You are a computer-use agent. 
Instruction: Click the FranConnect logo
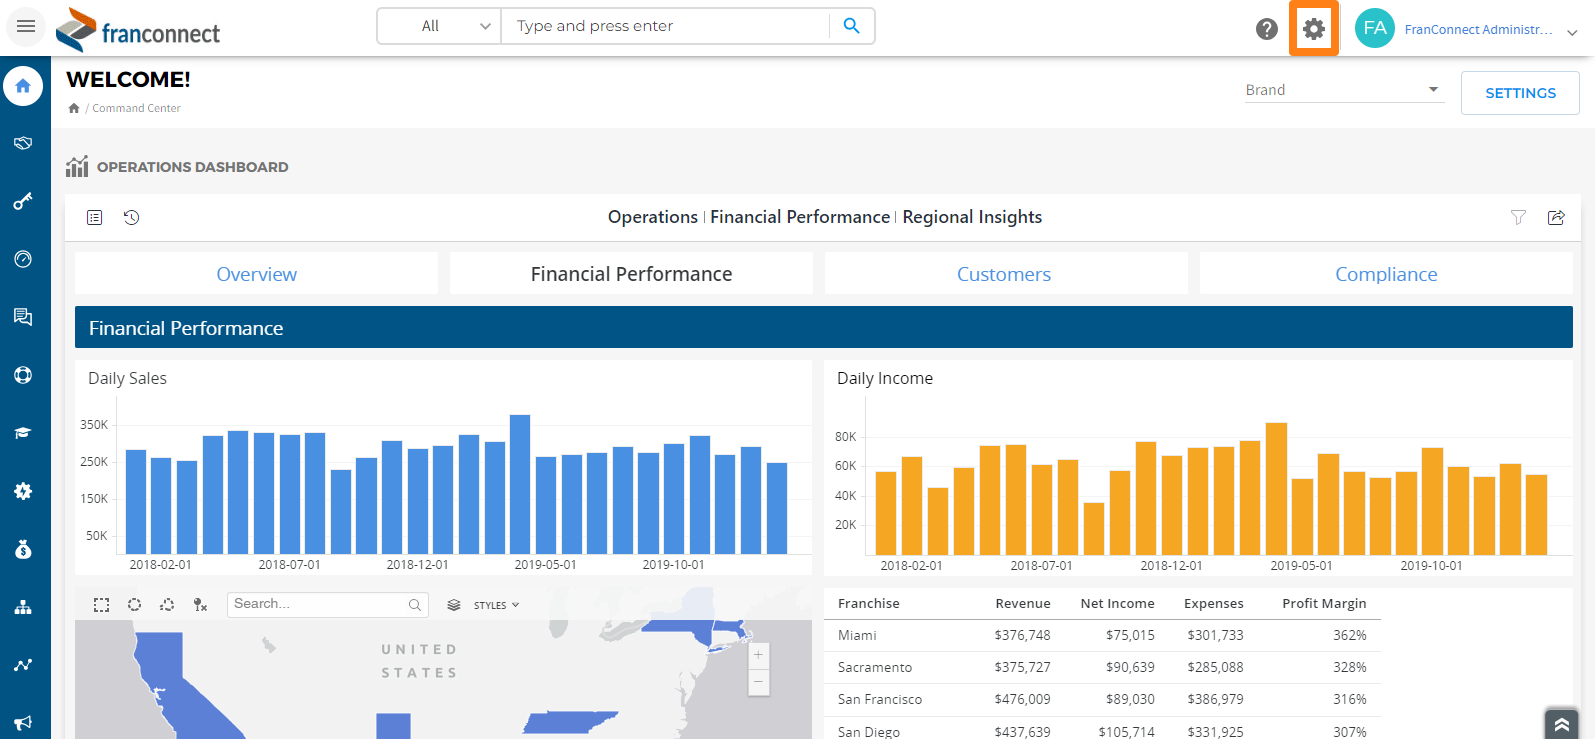point(138,29)
